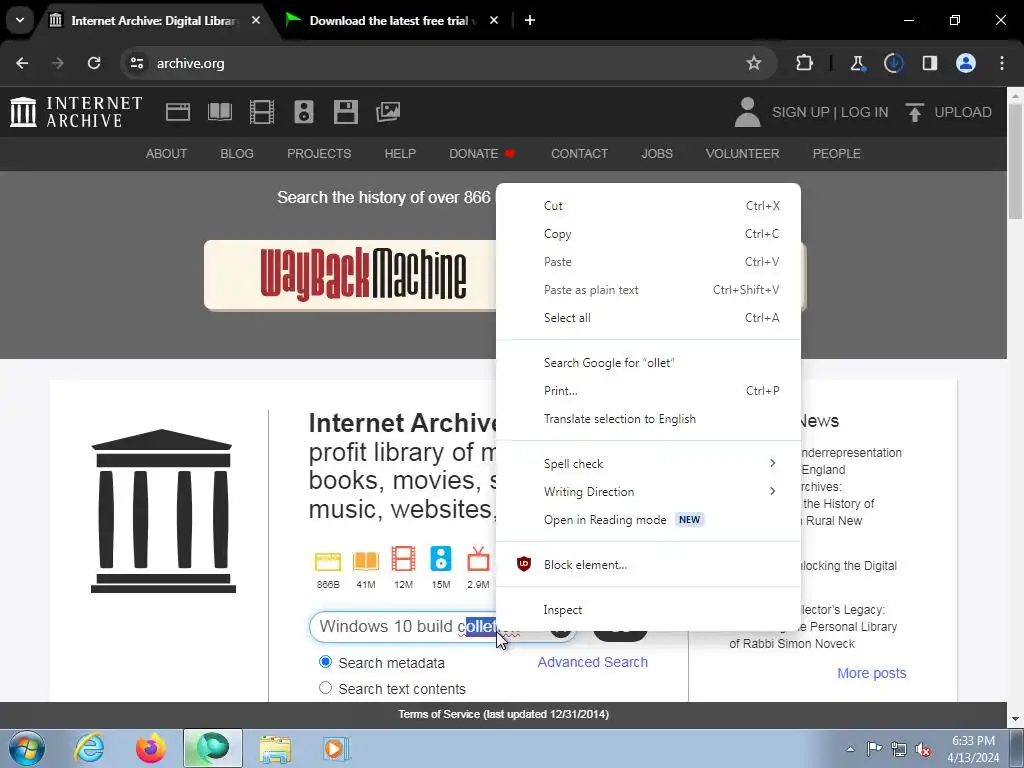Open the ABOUT nav link
The width and height of the screenshot is (1024, 768).
166,153
